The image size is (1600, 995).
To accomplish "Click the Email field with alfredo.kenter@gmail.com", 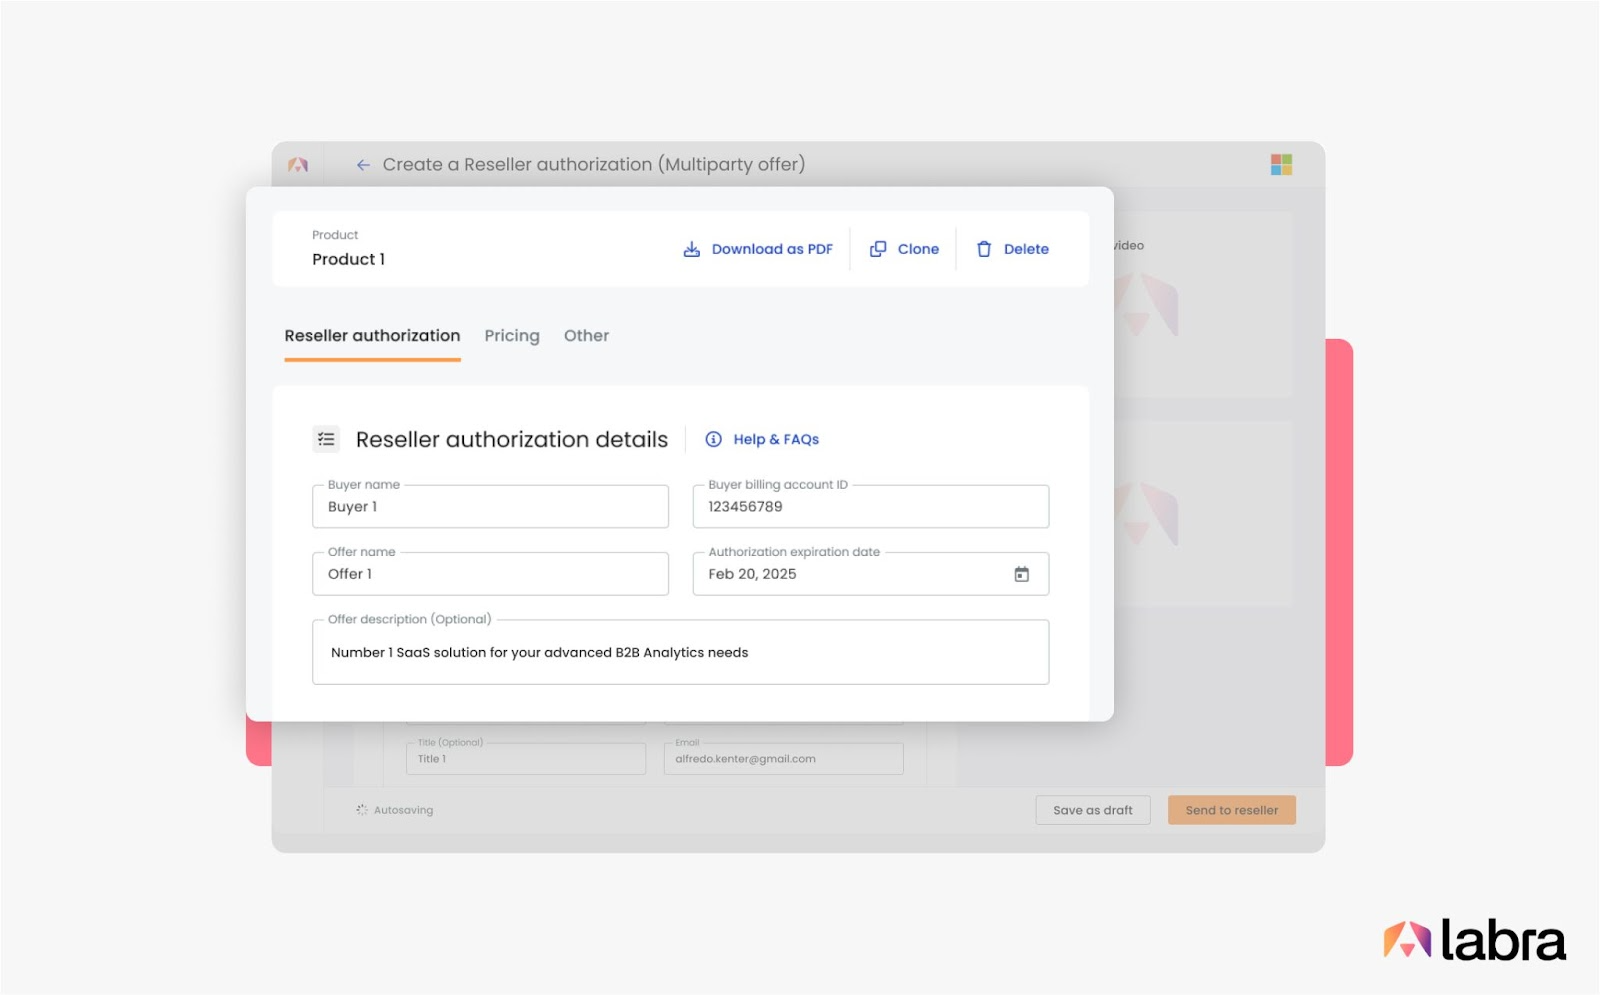I will click(783, 759).
